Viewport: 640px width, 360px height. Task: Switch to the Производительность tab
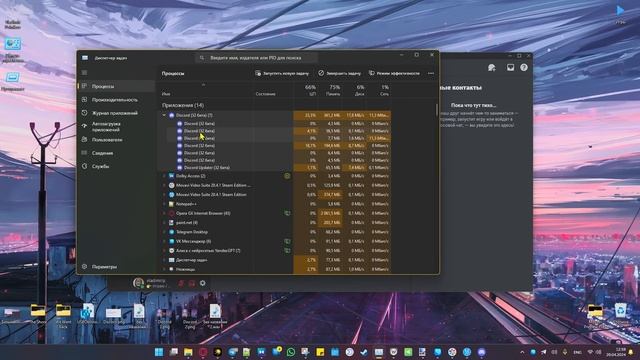tap(116, 100)
